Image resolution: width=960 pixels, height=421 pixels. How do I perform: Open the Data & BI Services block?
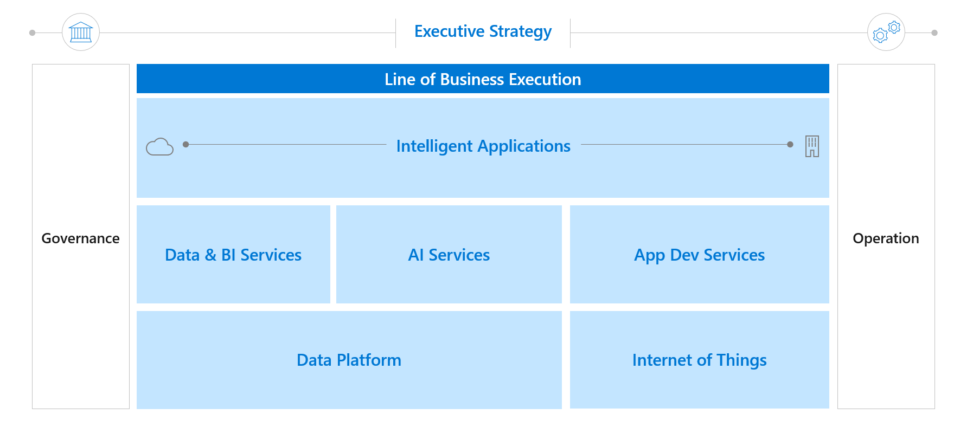click(x=233, y=255)
